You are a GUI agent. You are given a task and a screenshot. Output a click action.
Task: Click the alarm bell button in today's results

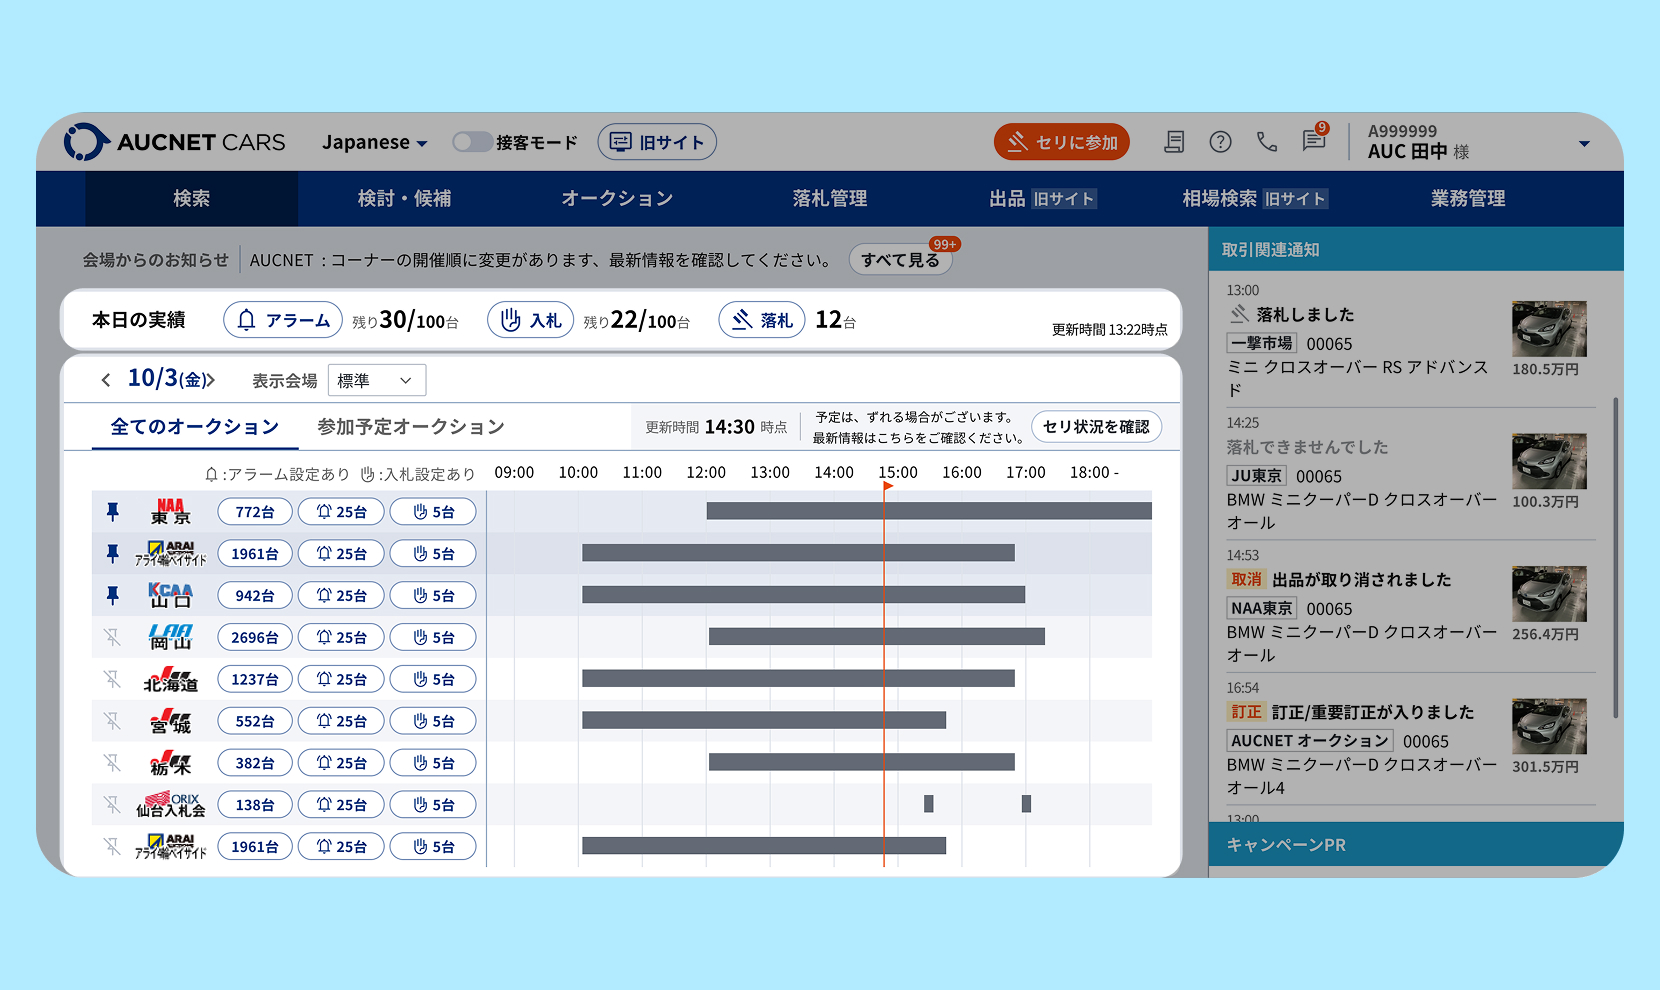pyautogui.click(x=283, y=320)
